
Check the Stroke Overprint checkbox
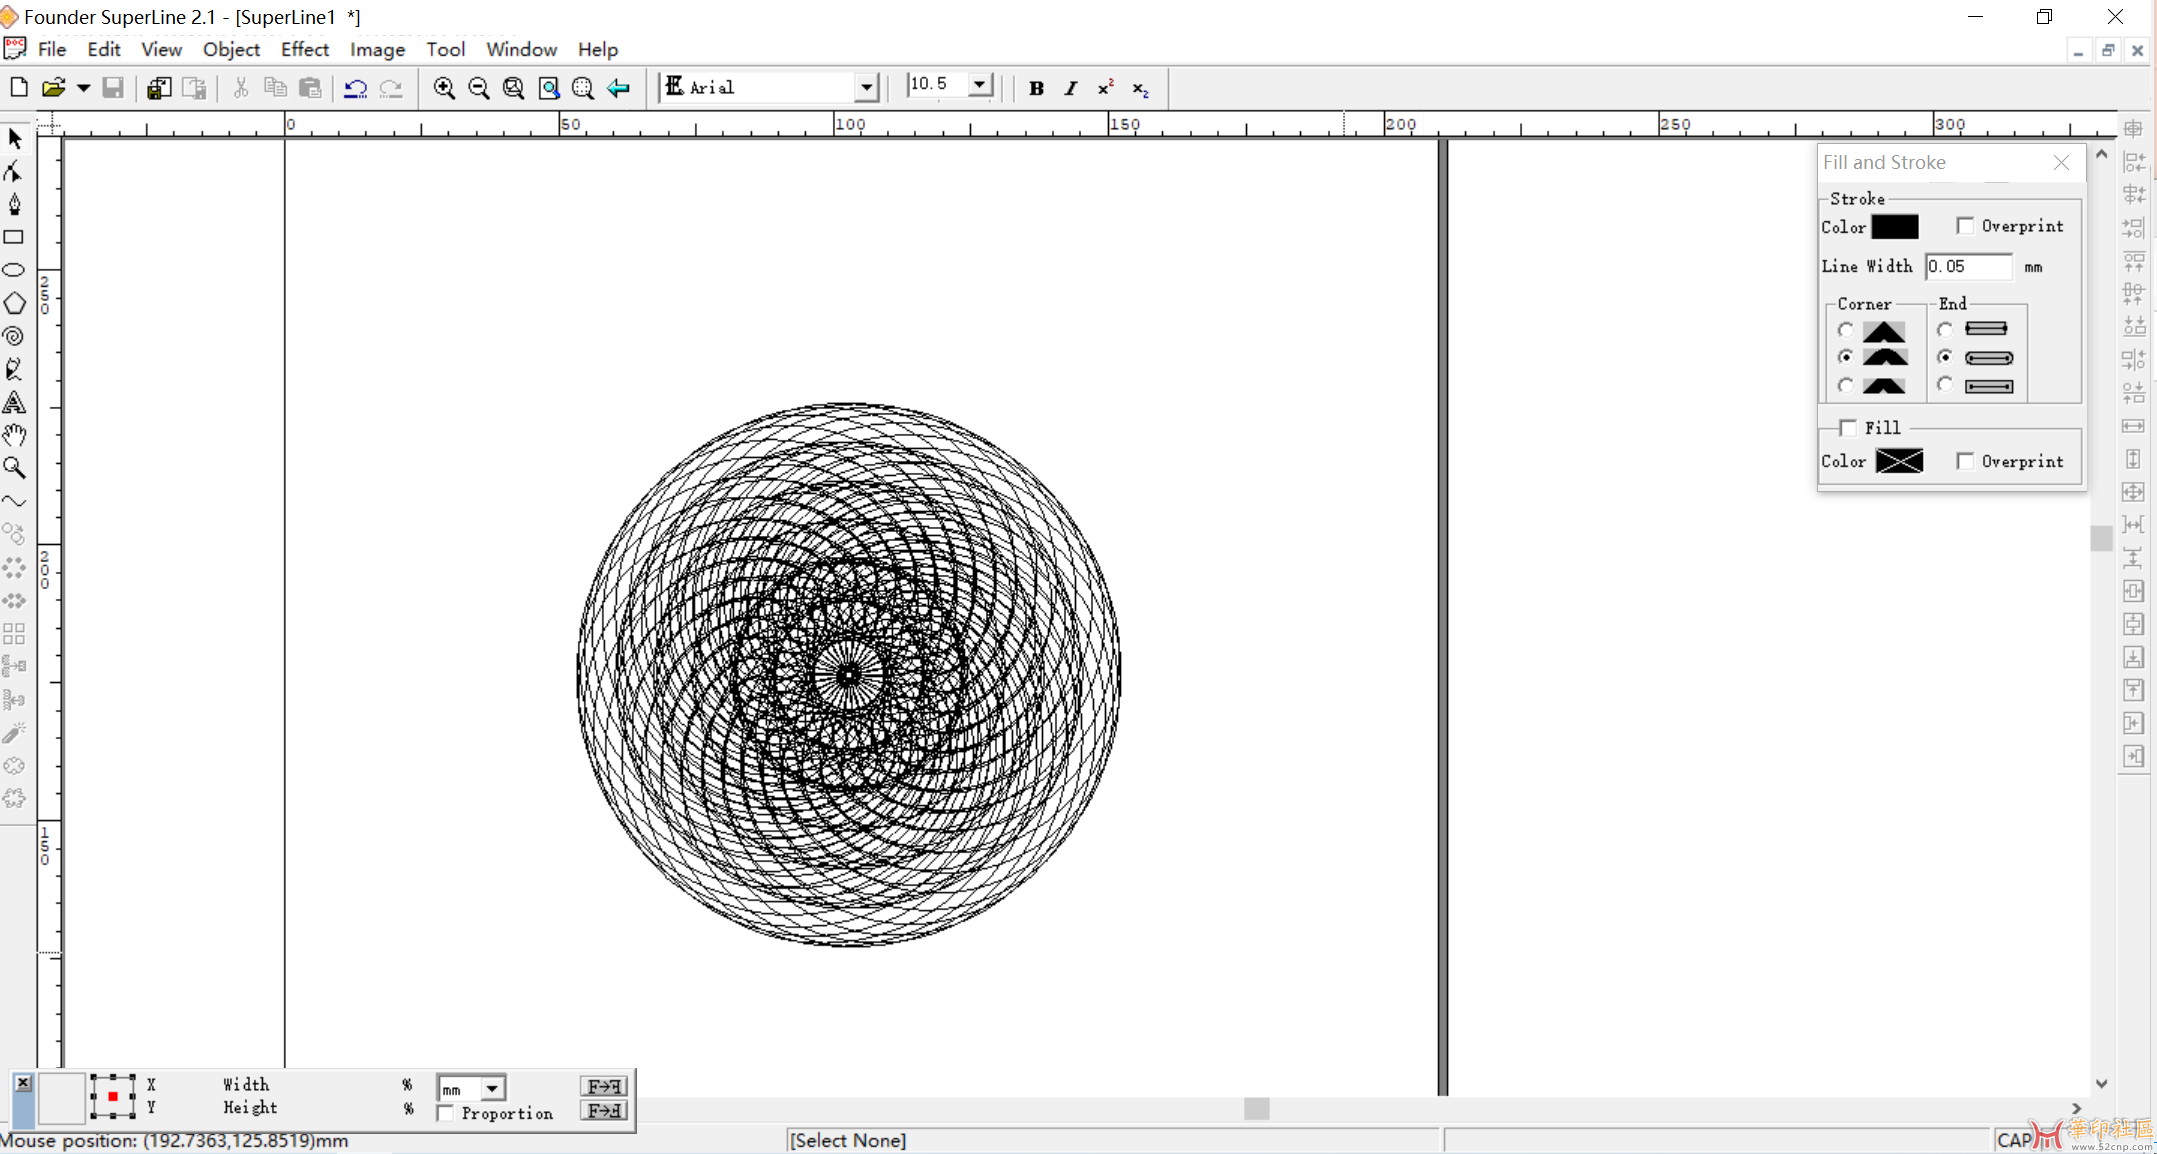pyautogui.click(x=1965, y=226)
